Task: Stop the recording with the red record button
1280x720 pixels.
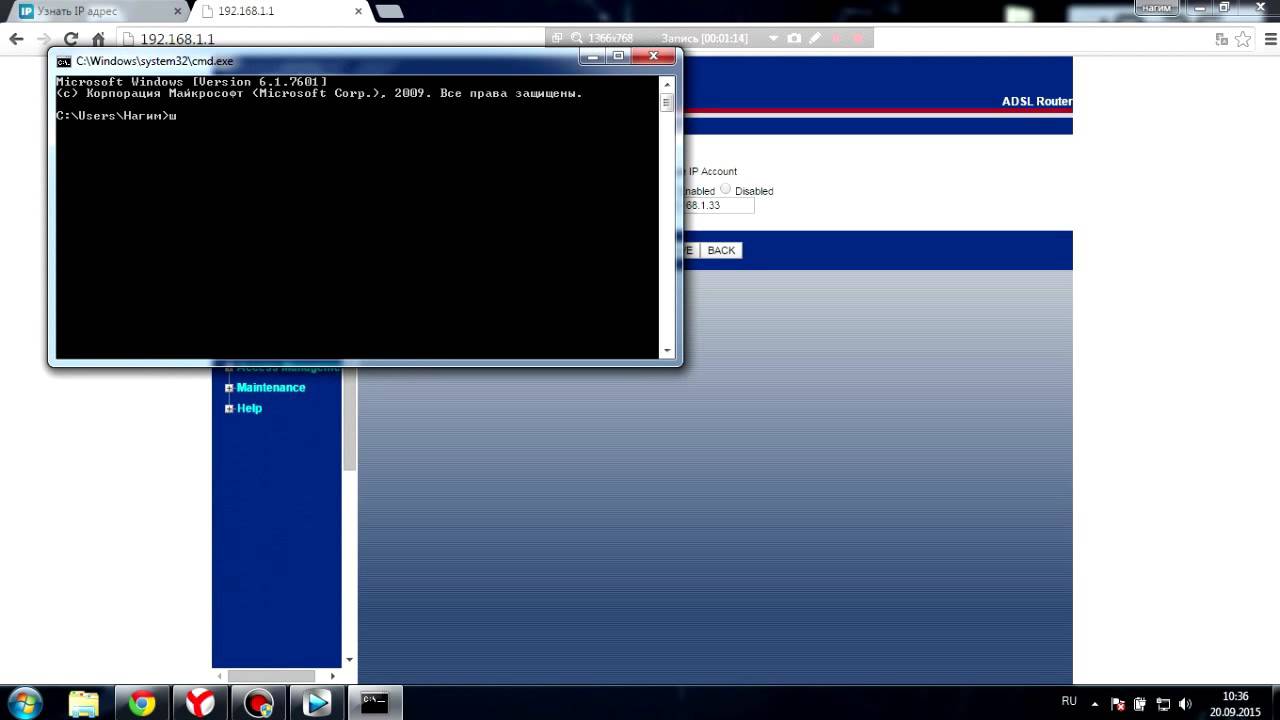Action: coord(858,38)
